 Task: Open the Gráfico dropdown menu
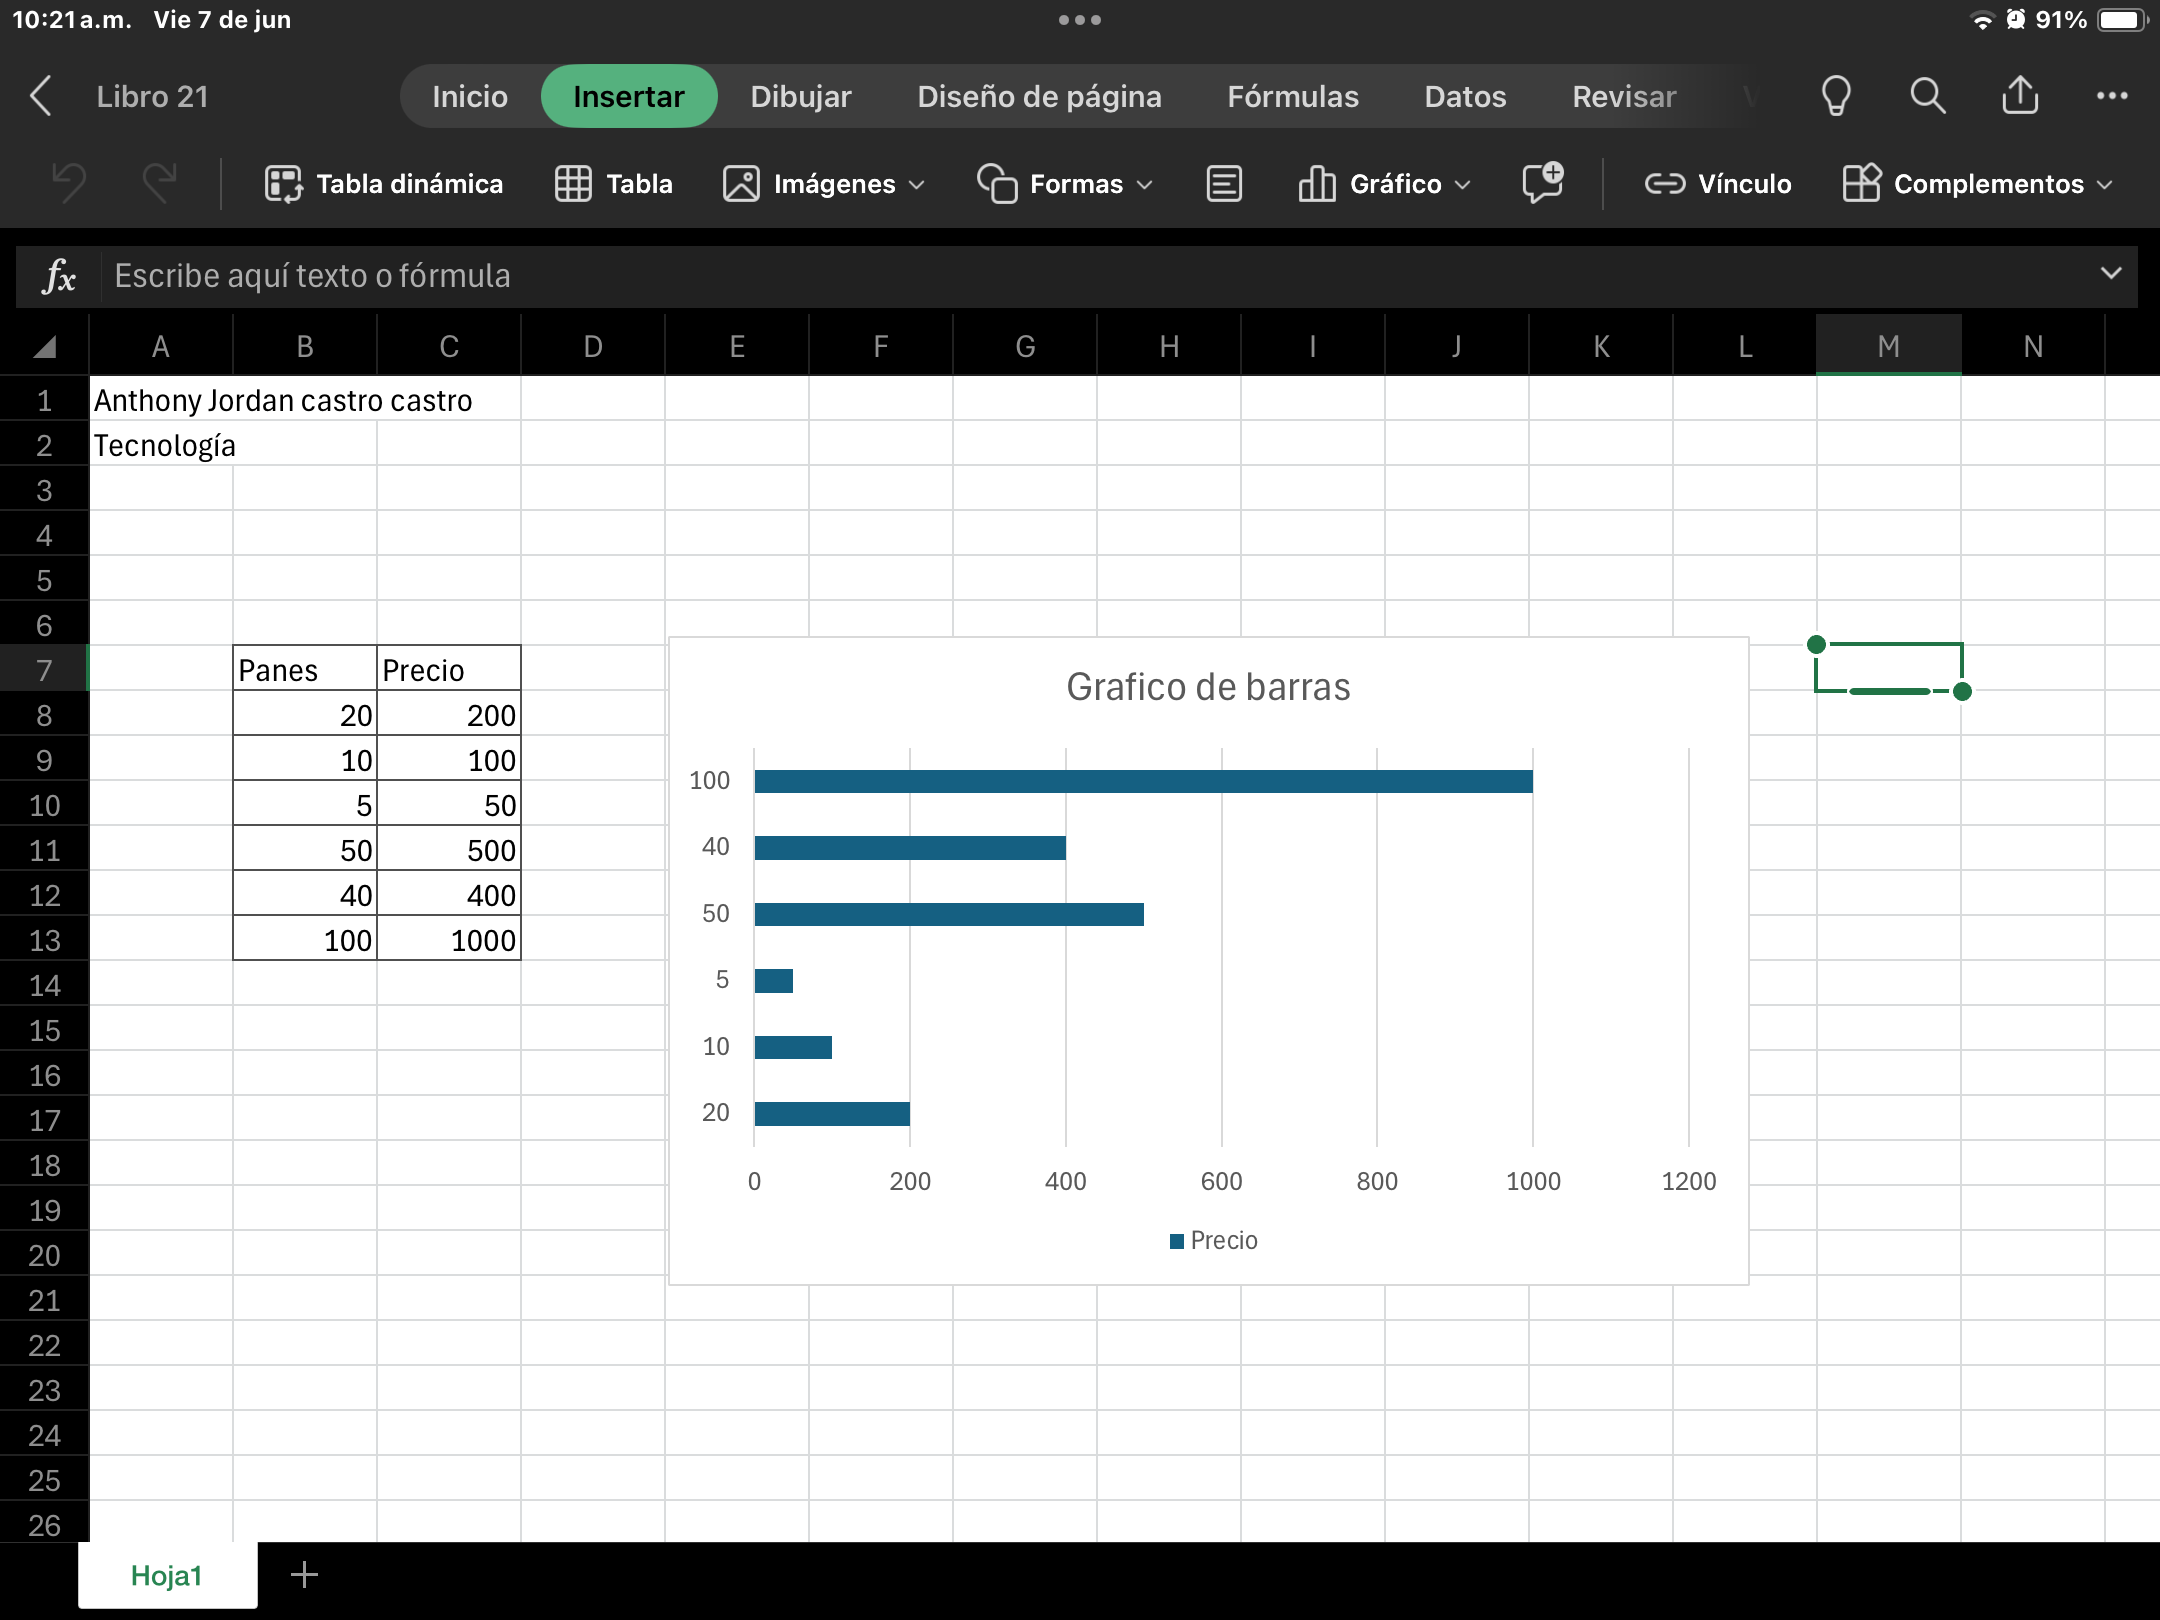pos(1385,184)
